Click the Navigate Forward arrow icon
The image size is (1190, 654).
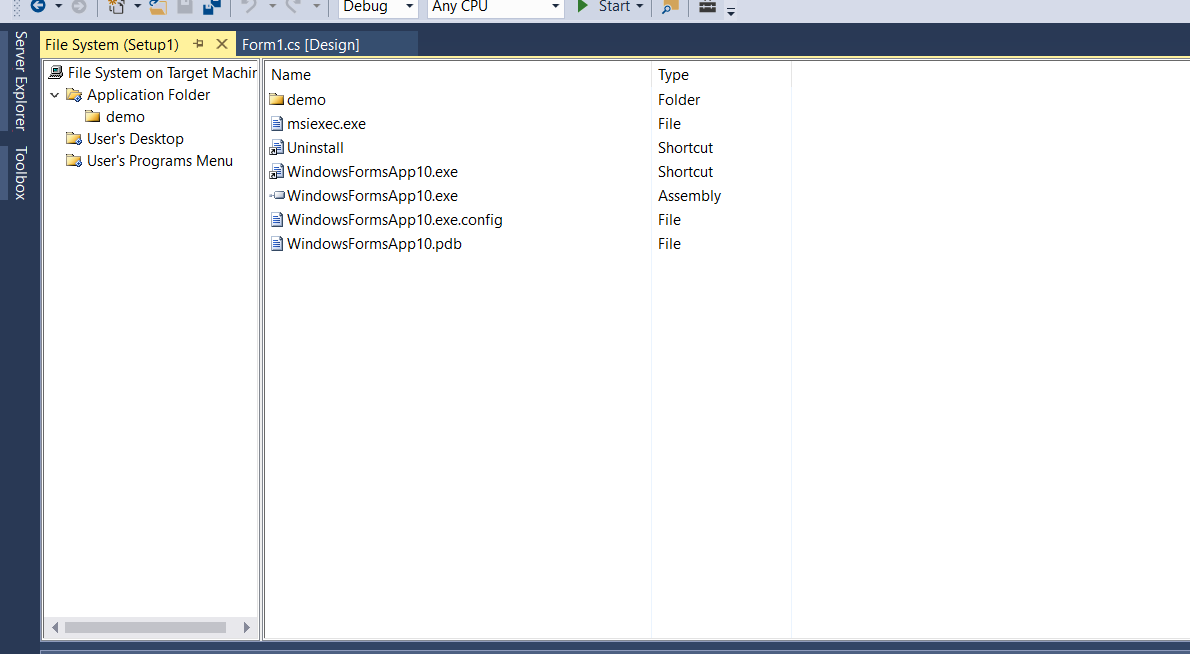[79, 6]
